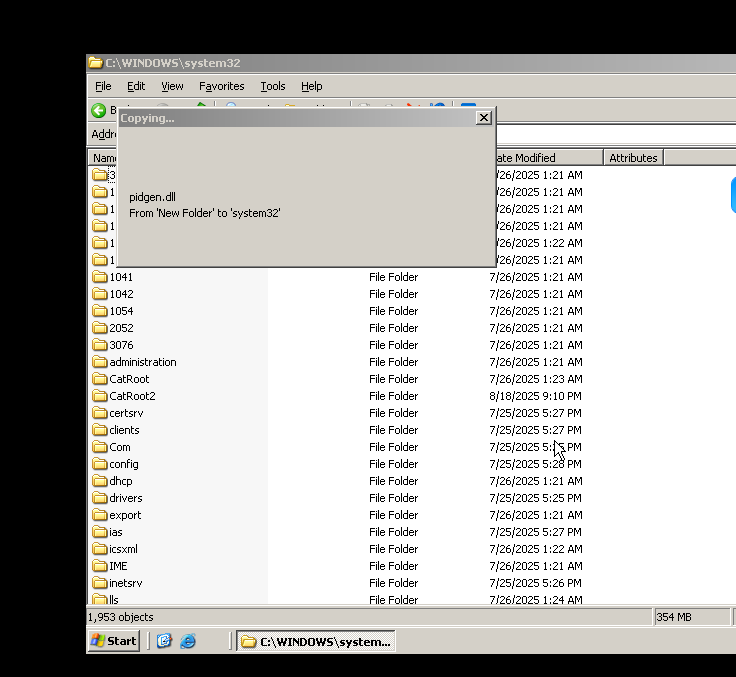Click the export folder icon

point(100,515)
